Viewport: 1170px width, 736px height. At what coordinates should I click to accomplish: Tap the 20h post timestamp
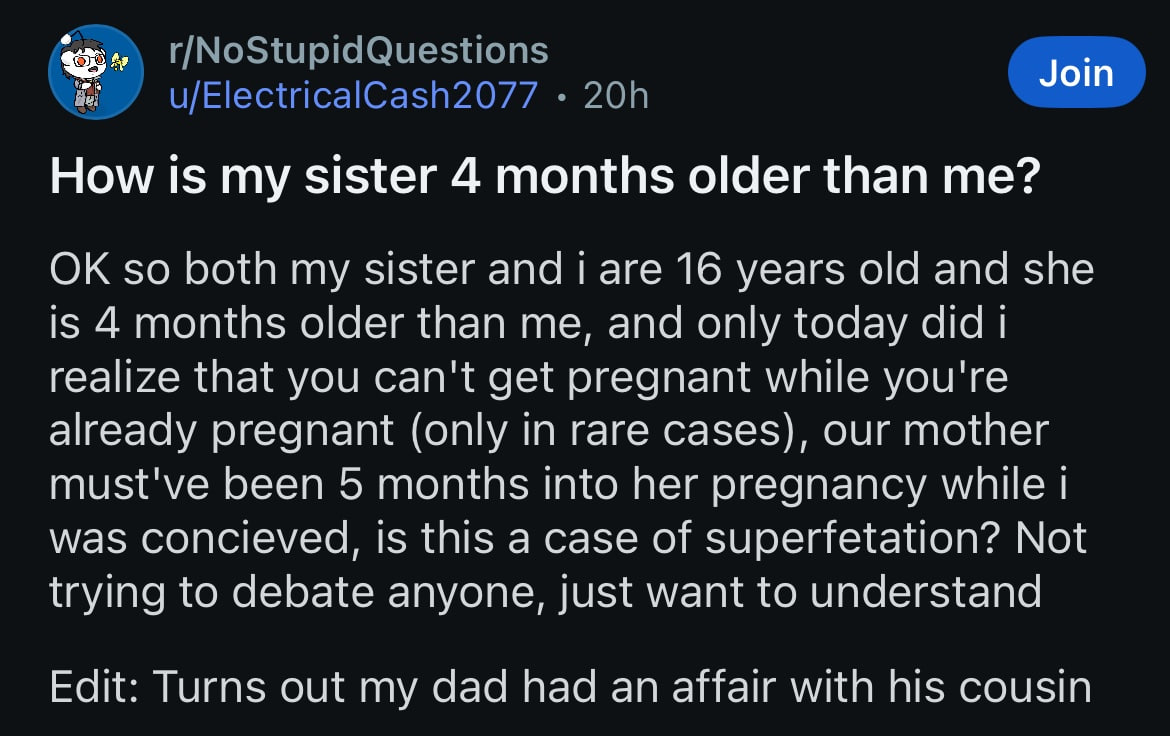(x=615, y=96)
